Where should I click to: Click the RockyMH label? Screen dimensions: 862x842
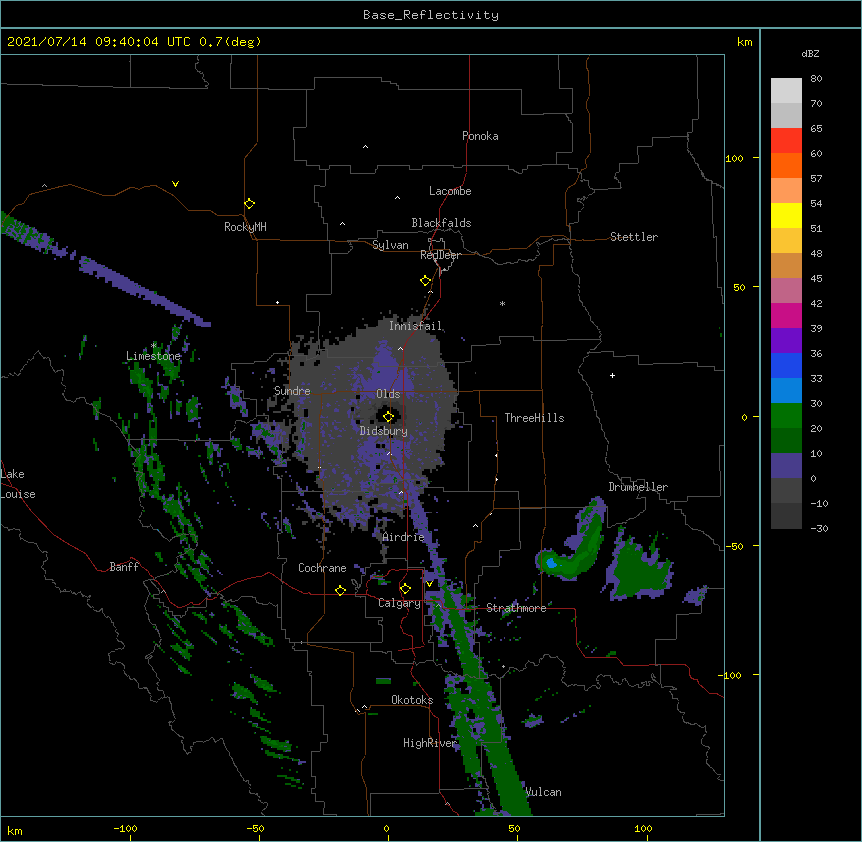[245, 226]
